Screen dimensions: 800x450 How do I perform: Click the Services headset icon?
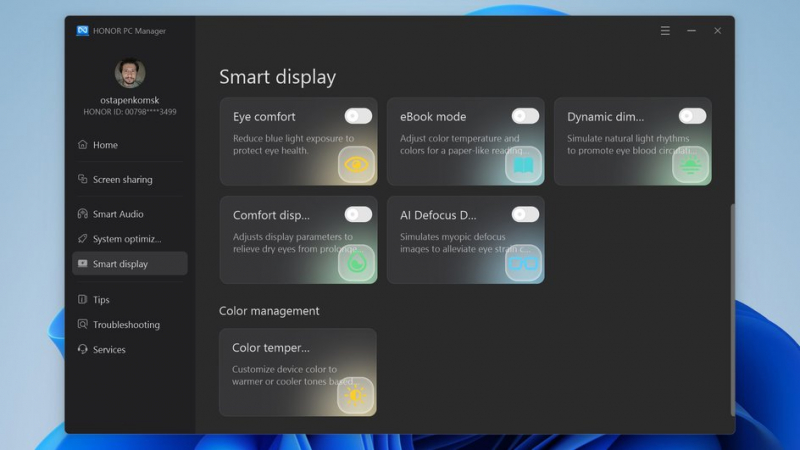click(x=82, y=349)
